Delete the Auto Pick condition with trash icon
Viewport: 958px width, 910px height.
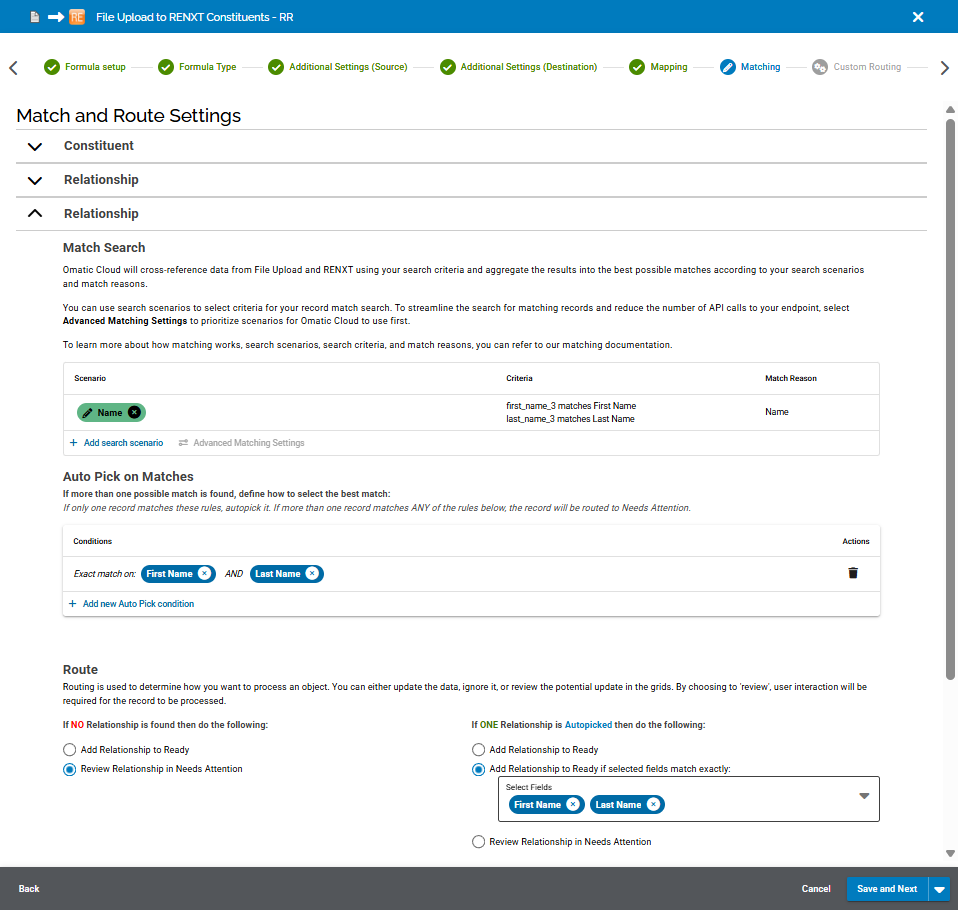[x=853, y=573]
